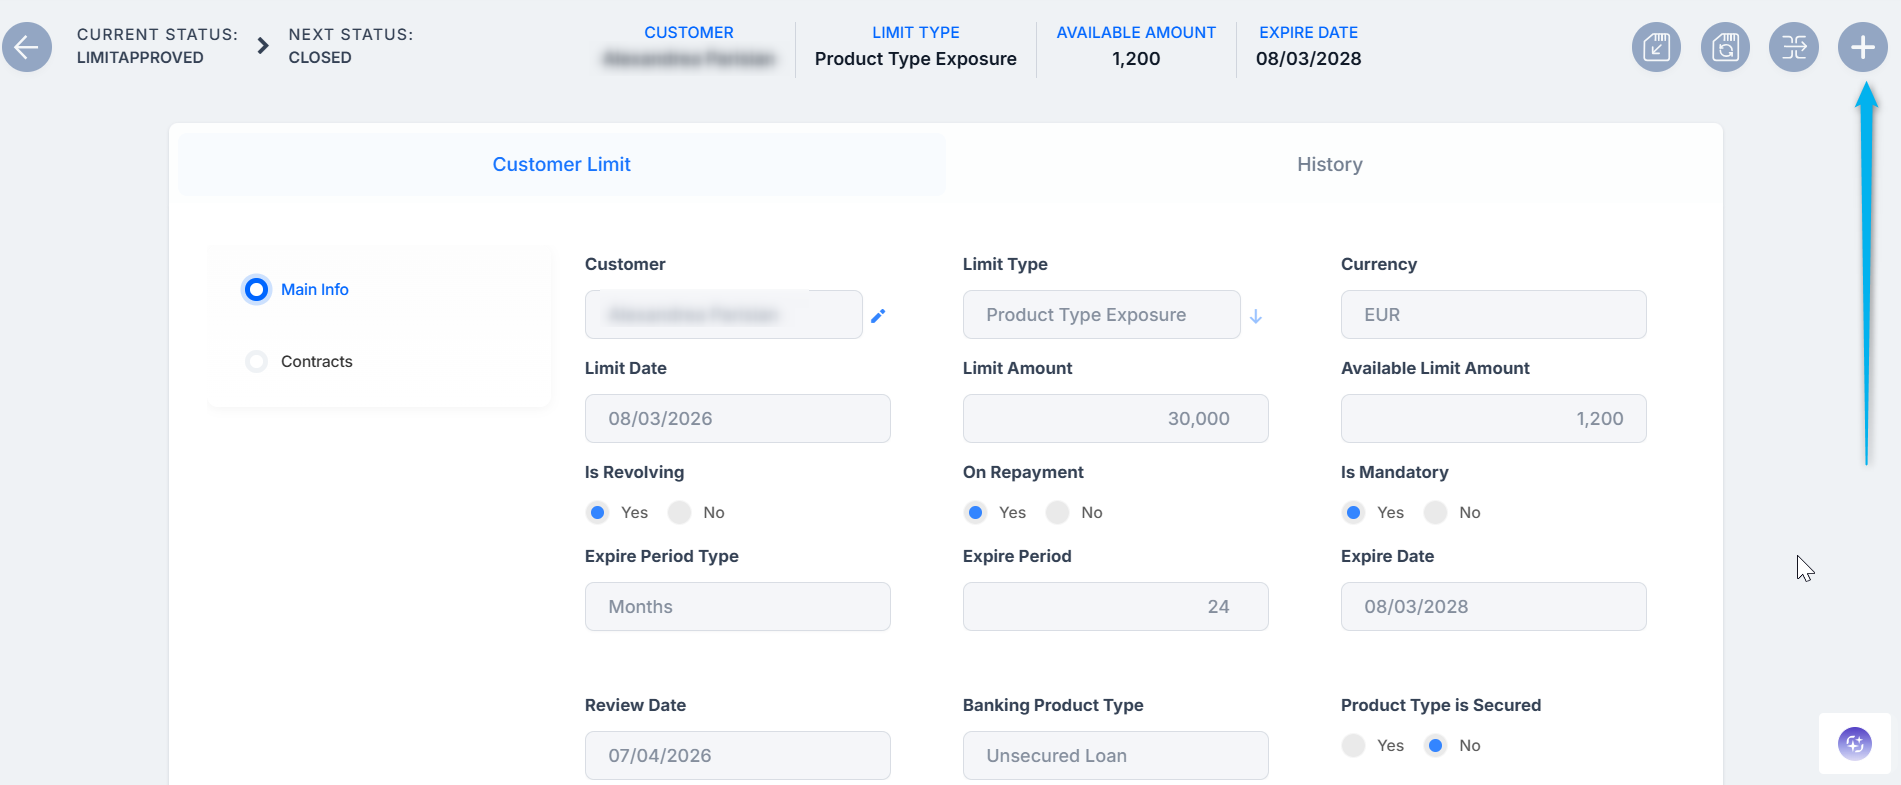The width and height of the screenshot is (1901, 785).
Task: Click the Limit Amount field showing 30,000
Action: tap(1116, 419)
